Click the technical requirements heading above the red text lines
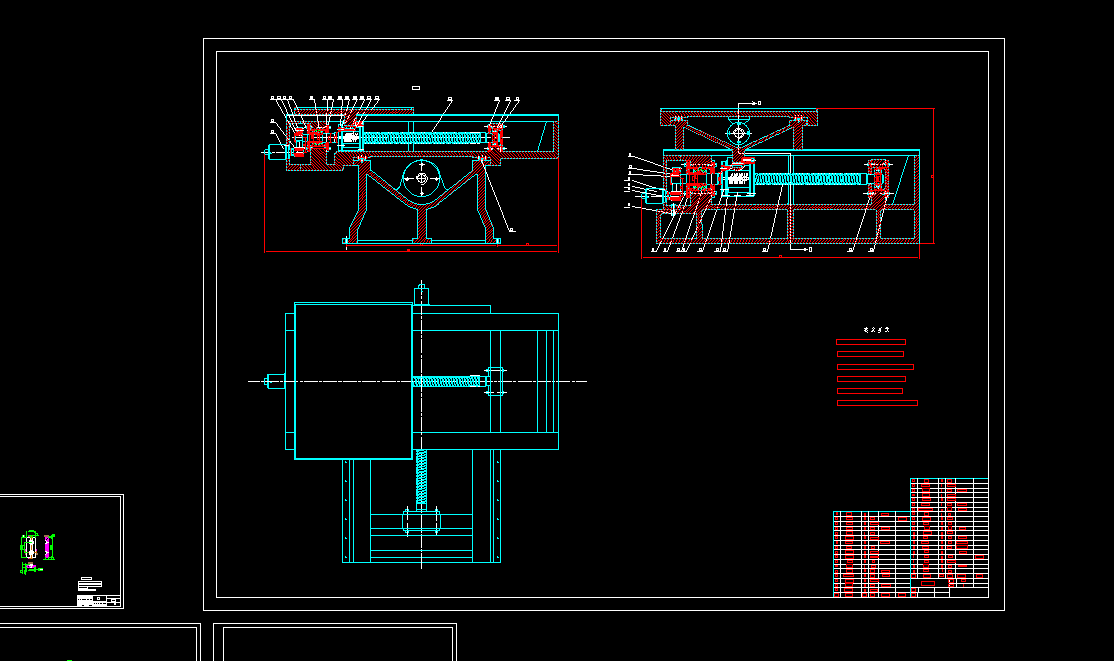This screenshot has width=1114, height=661. coord(876,330)
